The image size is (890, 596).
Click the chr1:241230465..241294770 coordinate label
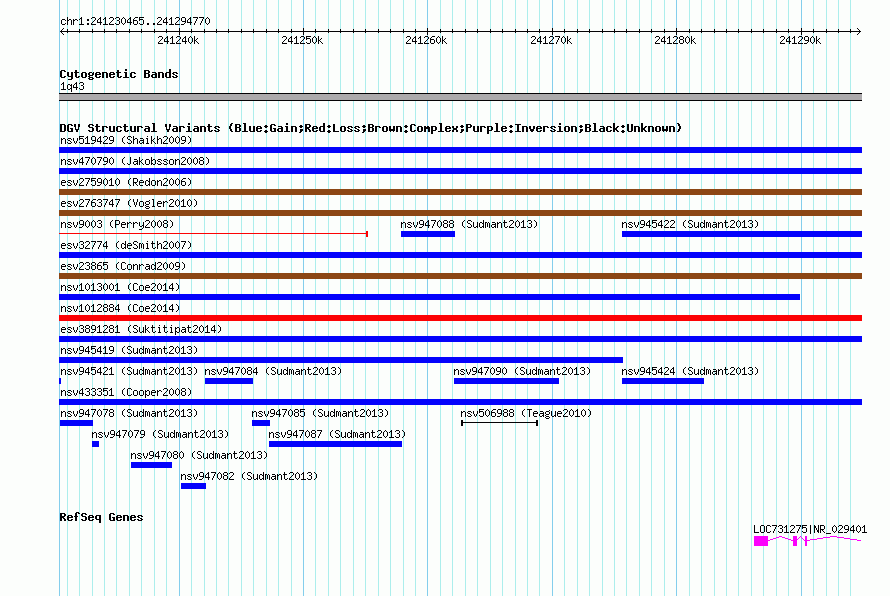135,21
